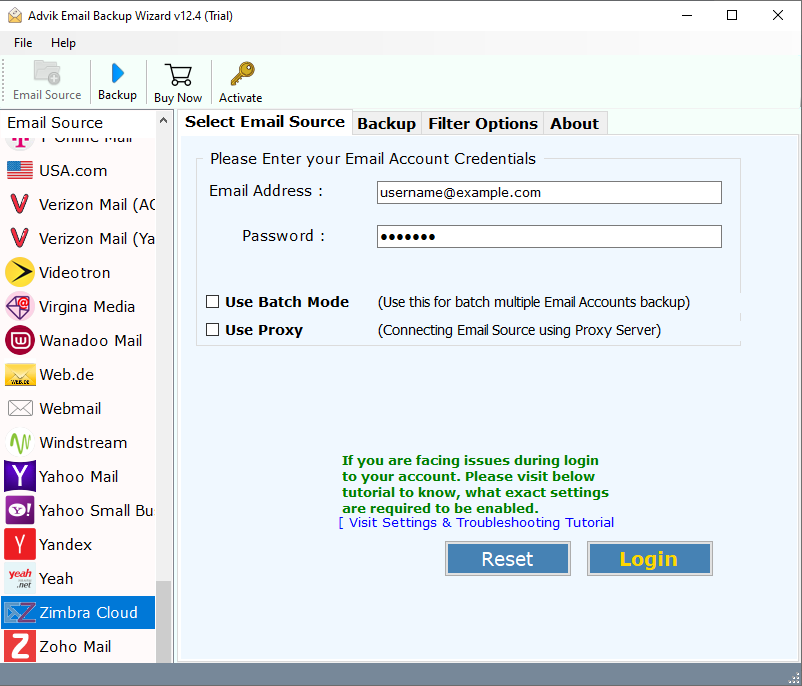This screenshot has height=686, width=802.
Task: Select the Videotron list entry text
Action: (x=75, y=273)
